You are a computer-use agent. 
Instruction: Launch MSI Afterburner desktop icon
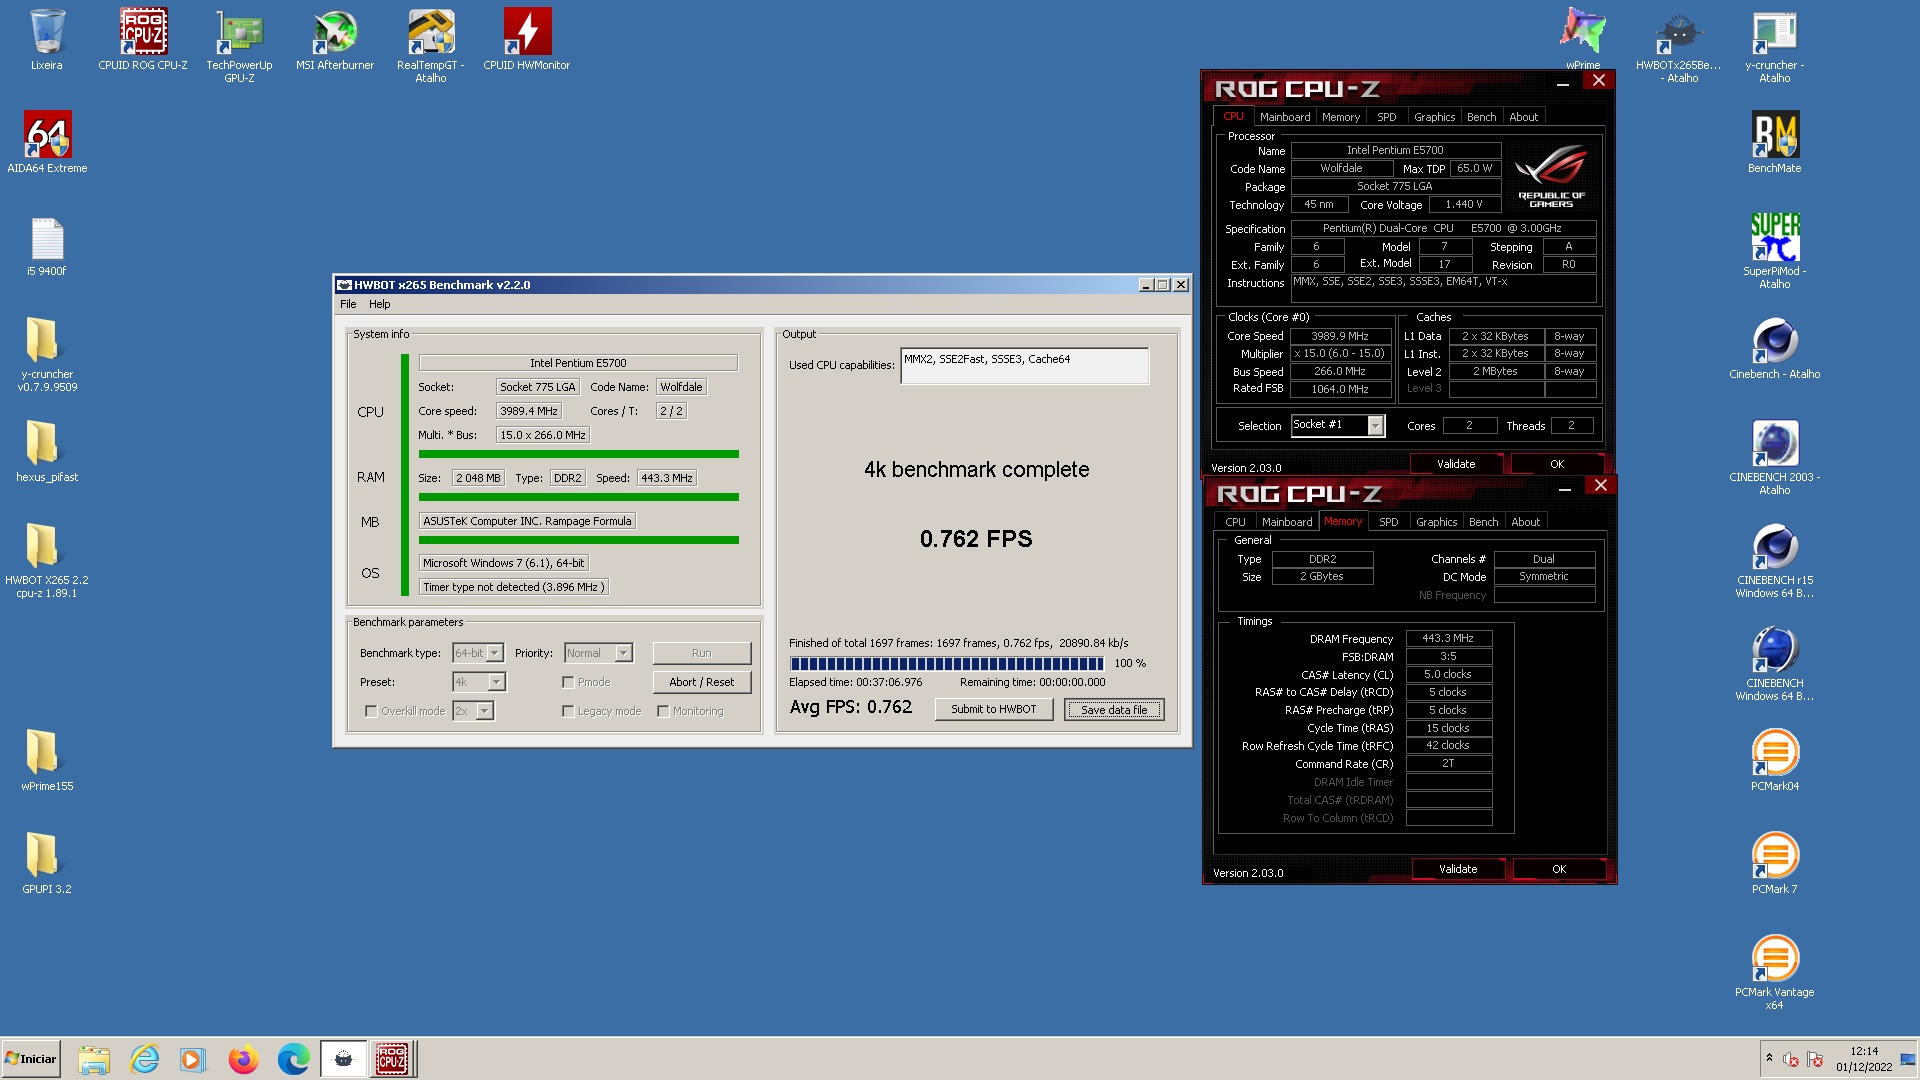335,40
